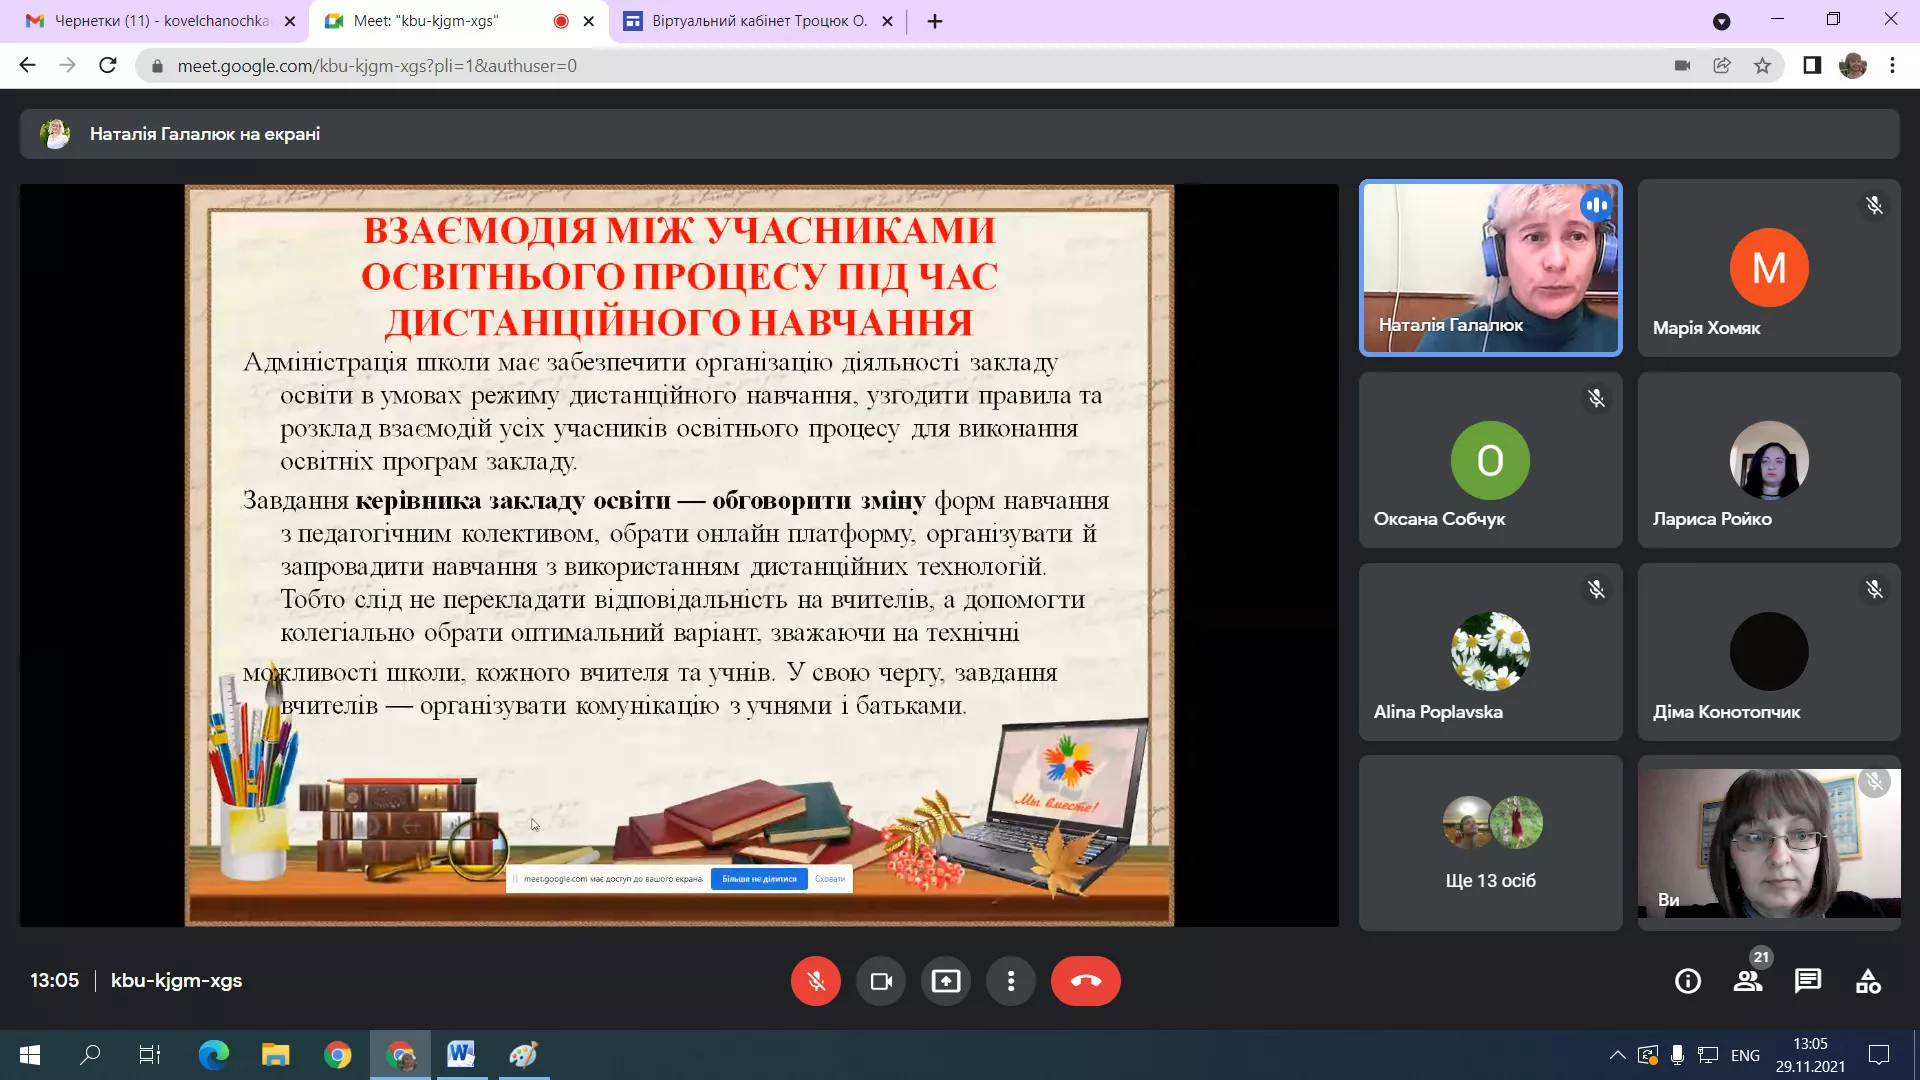Click the hide link on the sharing notice

coord(829,879)
